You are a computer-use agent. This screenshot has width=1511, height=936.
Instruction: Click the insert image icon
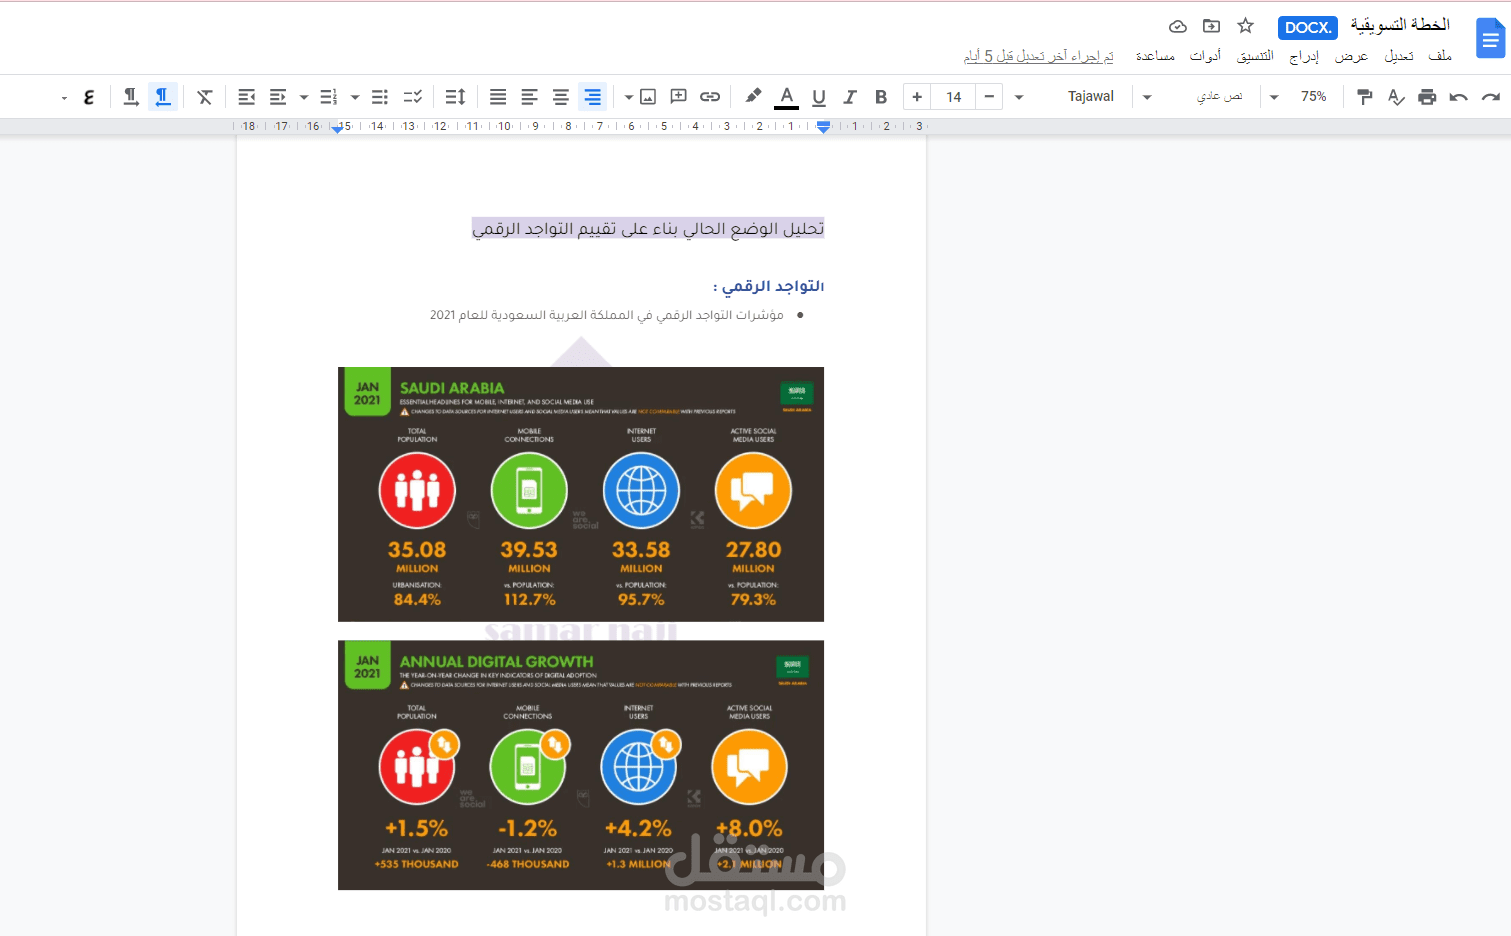(648, 97)
